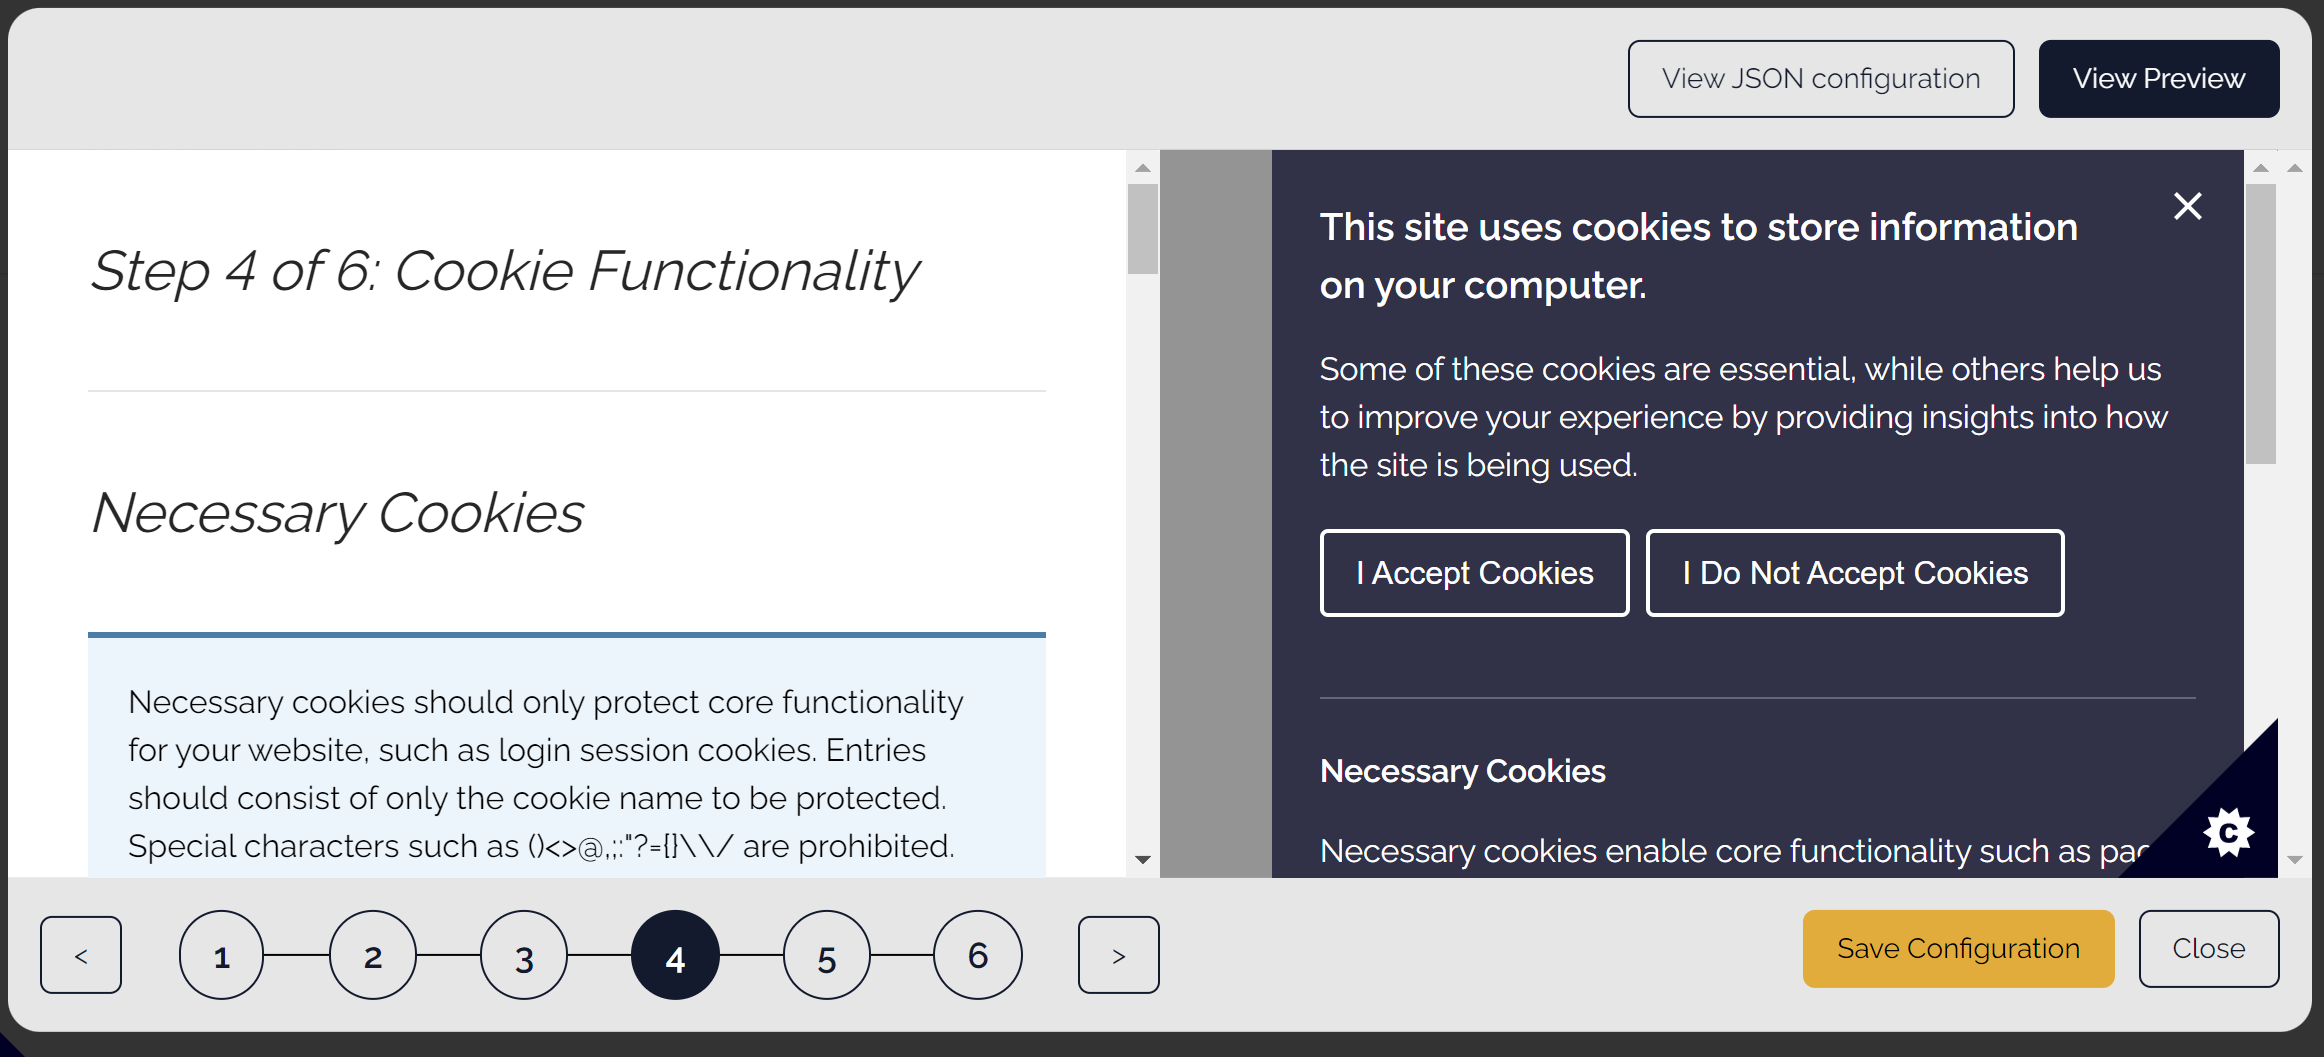Click preview panel scroll down arrow
The height and width of the screenshot is (1057, 2324).
click(2295, 860)
